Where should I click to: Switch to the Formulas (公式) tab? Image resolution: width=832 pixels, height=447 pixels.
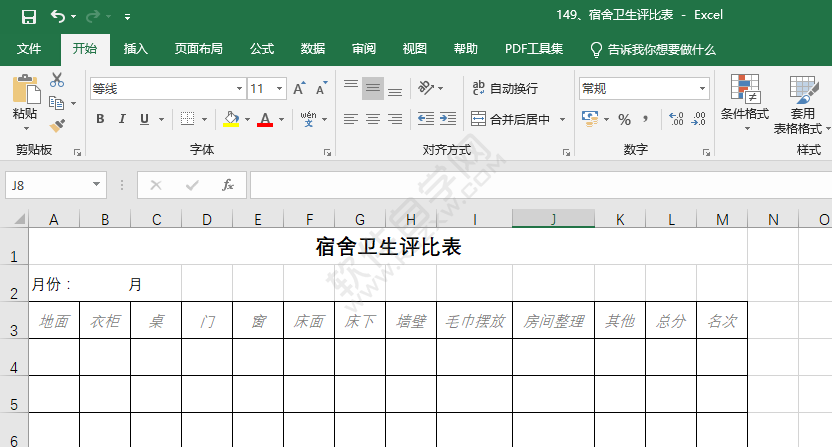(x=262, y=49)
